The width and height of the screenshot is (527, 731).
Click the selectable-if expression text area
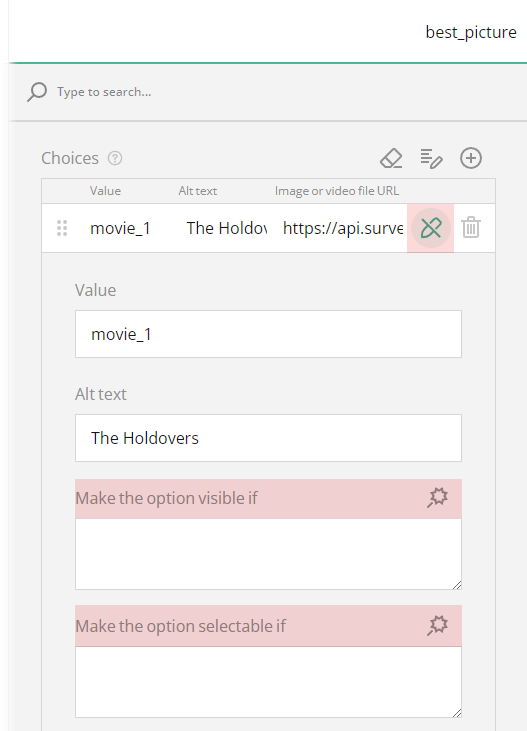point(268,682)
